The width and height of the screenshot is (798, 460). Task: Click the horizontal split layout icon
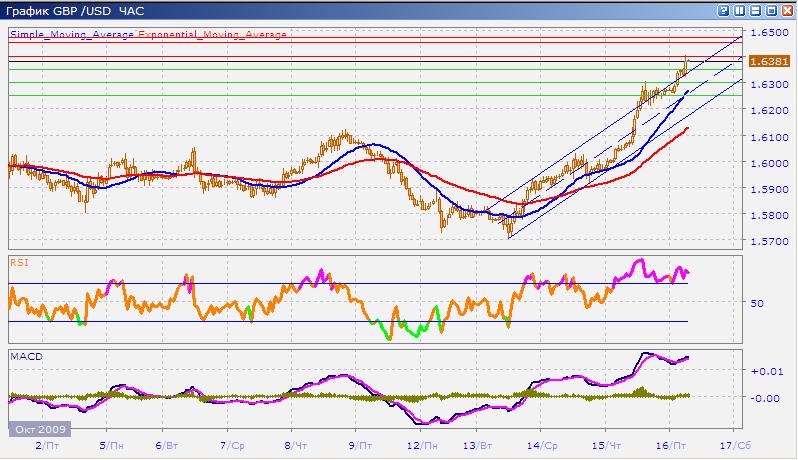click(x=754, y=10)
